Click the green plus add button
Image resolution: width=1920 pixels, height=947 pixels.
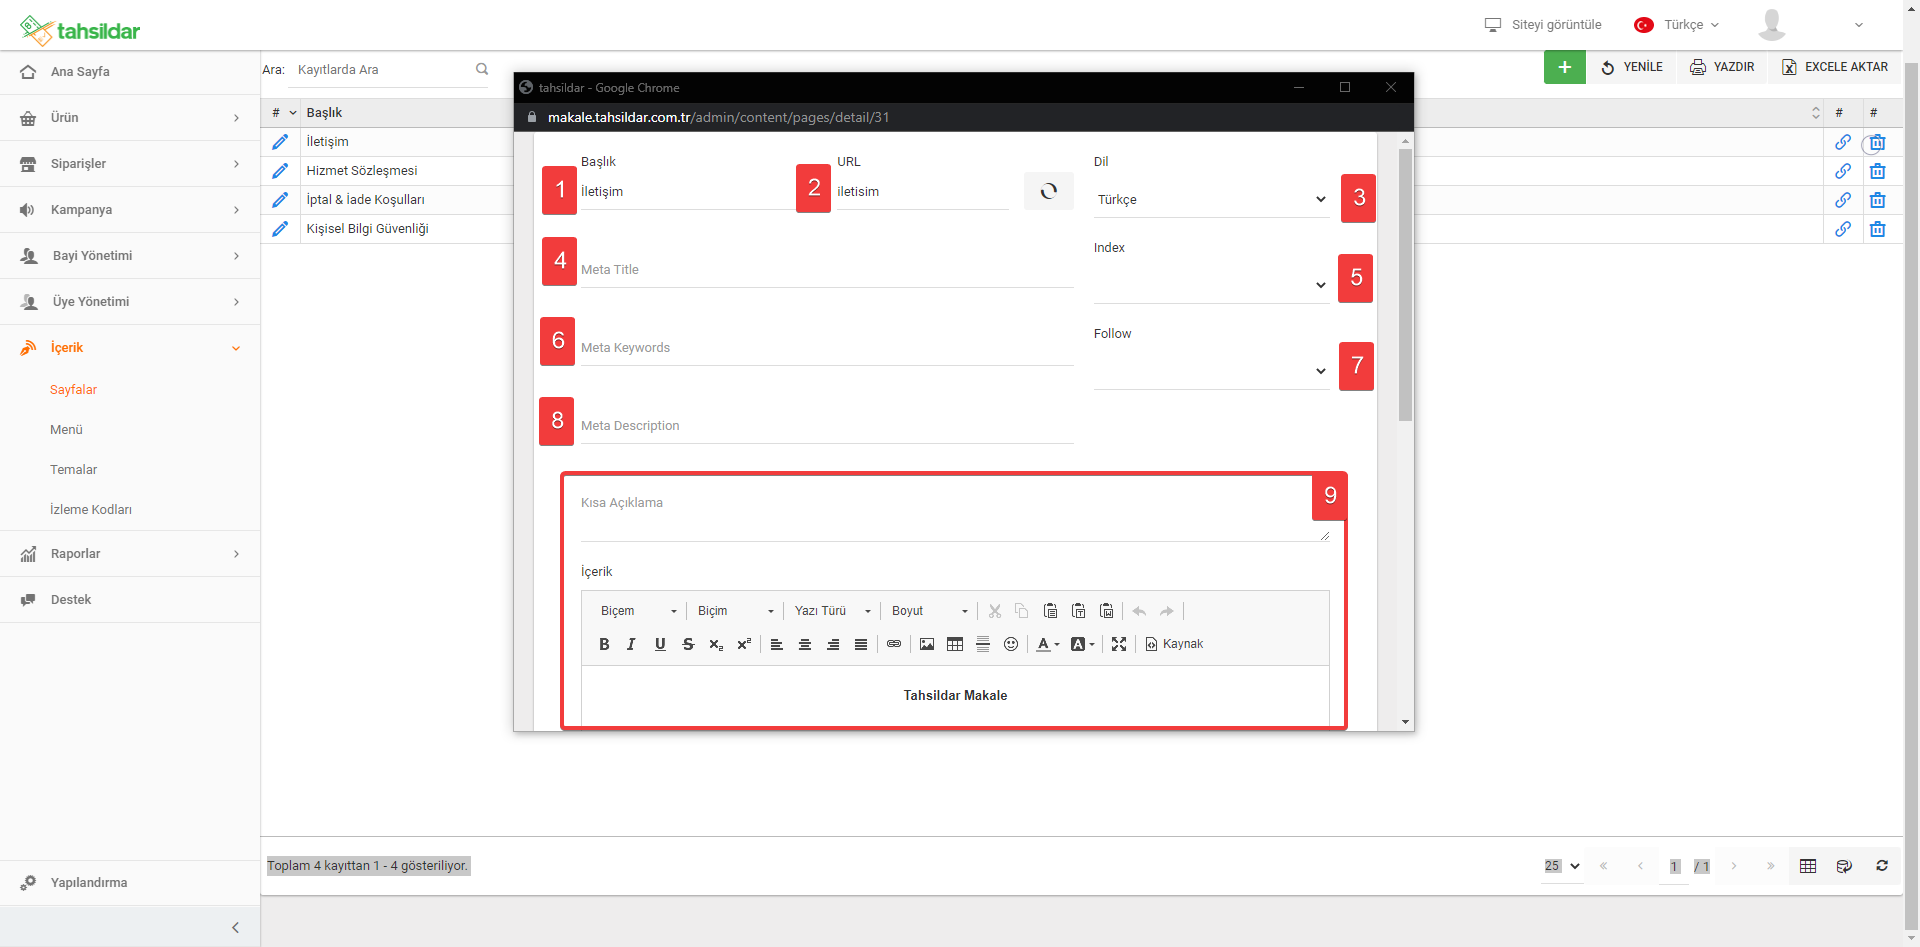tap(1564, 67)
